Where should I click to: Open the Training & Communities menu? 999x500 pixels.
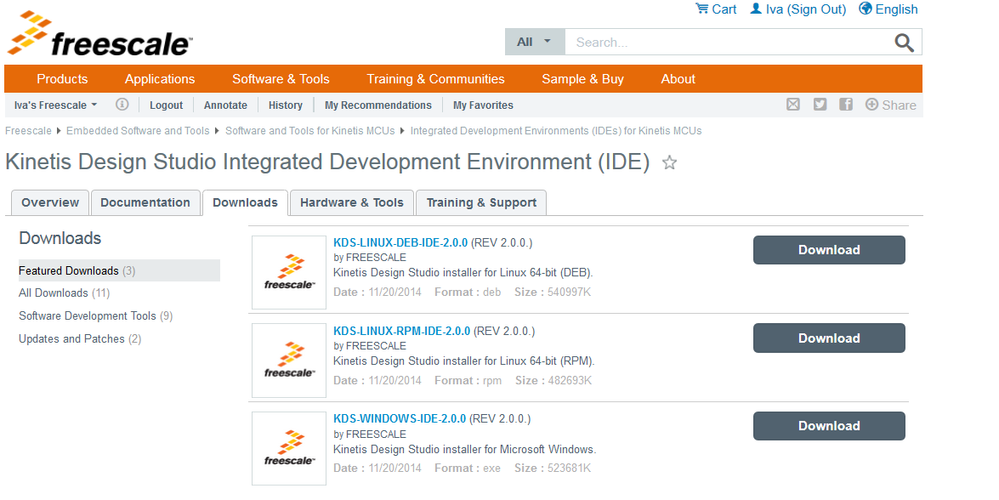(x=436, y=79)
